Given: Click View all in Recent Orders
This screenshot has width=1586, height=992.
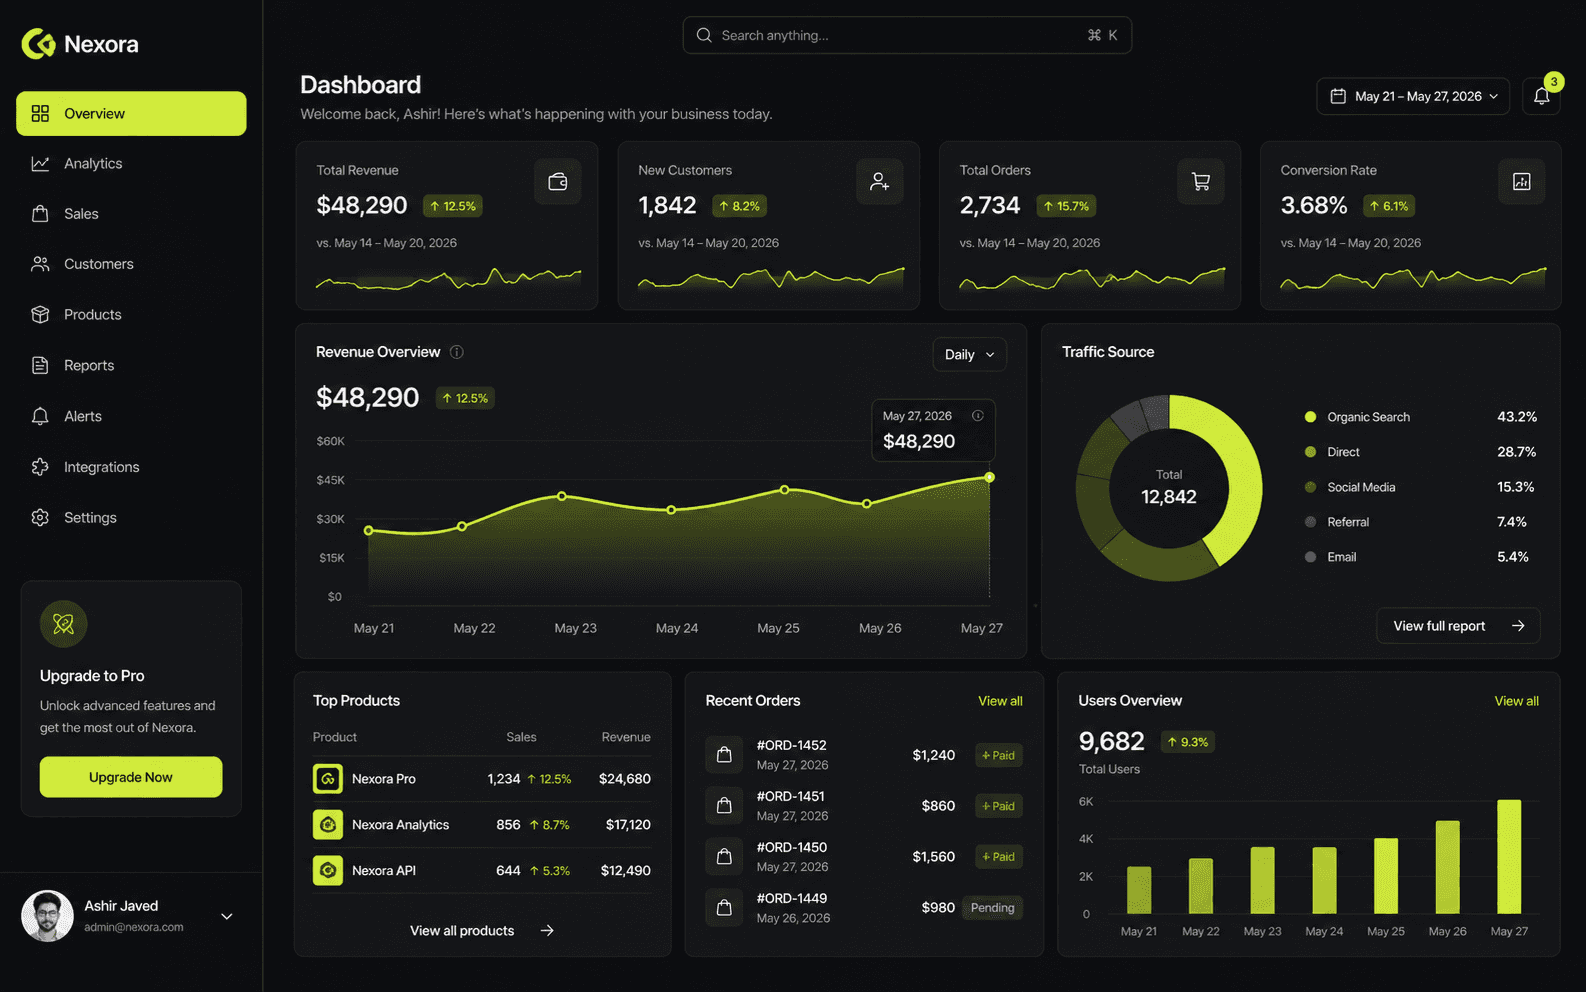Looking at the screenshot, I should [x=1000, y=701].
